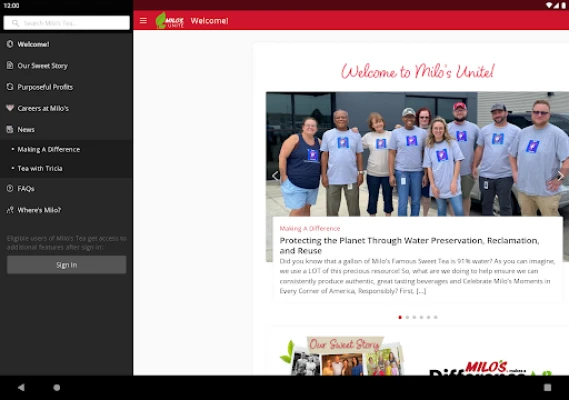Click the News sidebar icon

10,129
